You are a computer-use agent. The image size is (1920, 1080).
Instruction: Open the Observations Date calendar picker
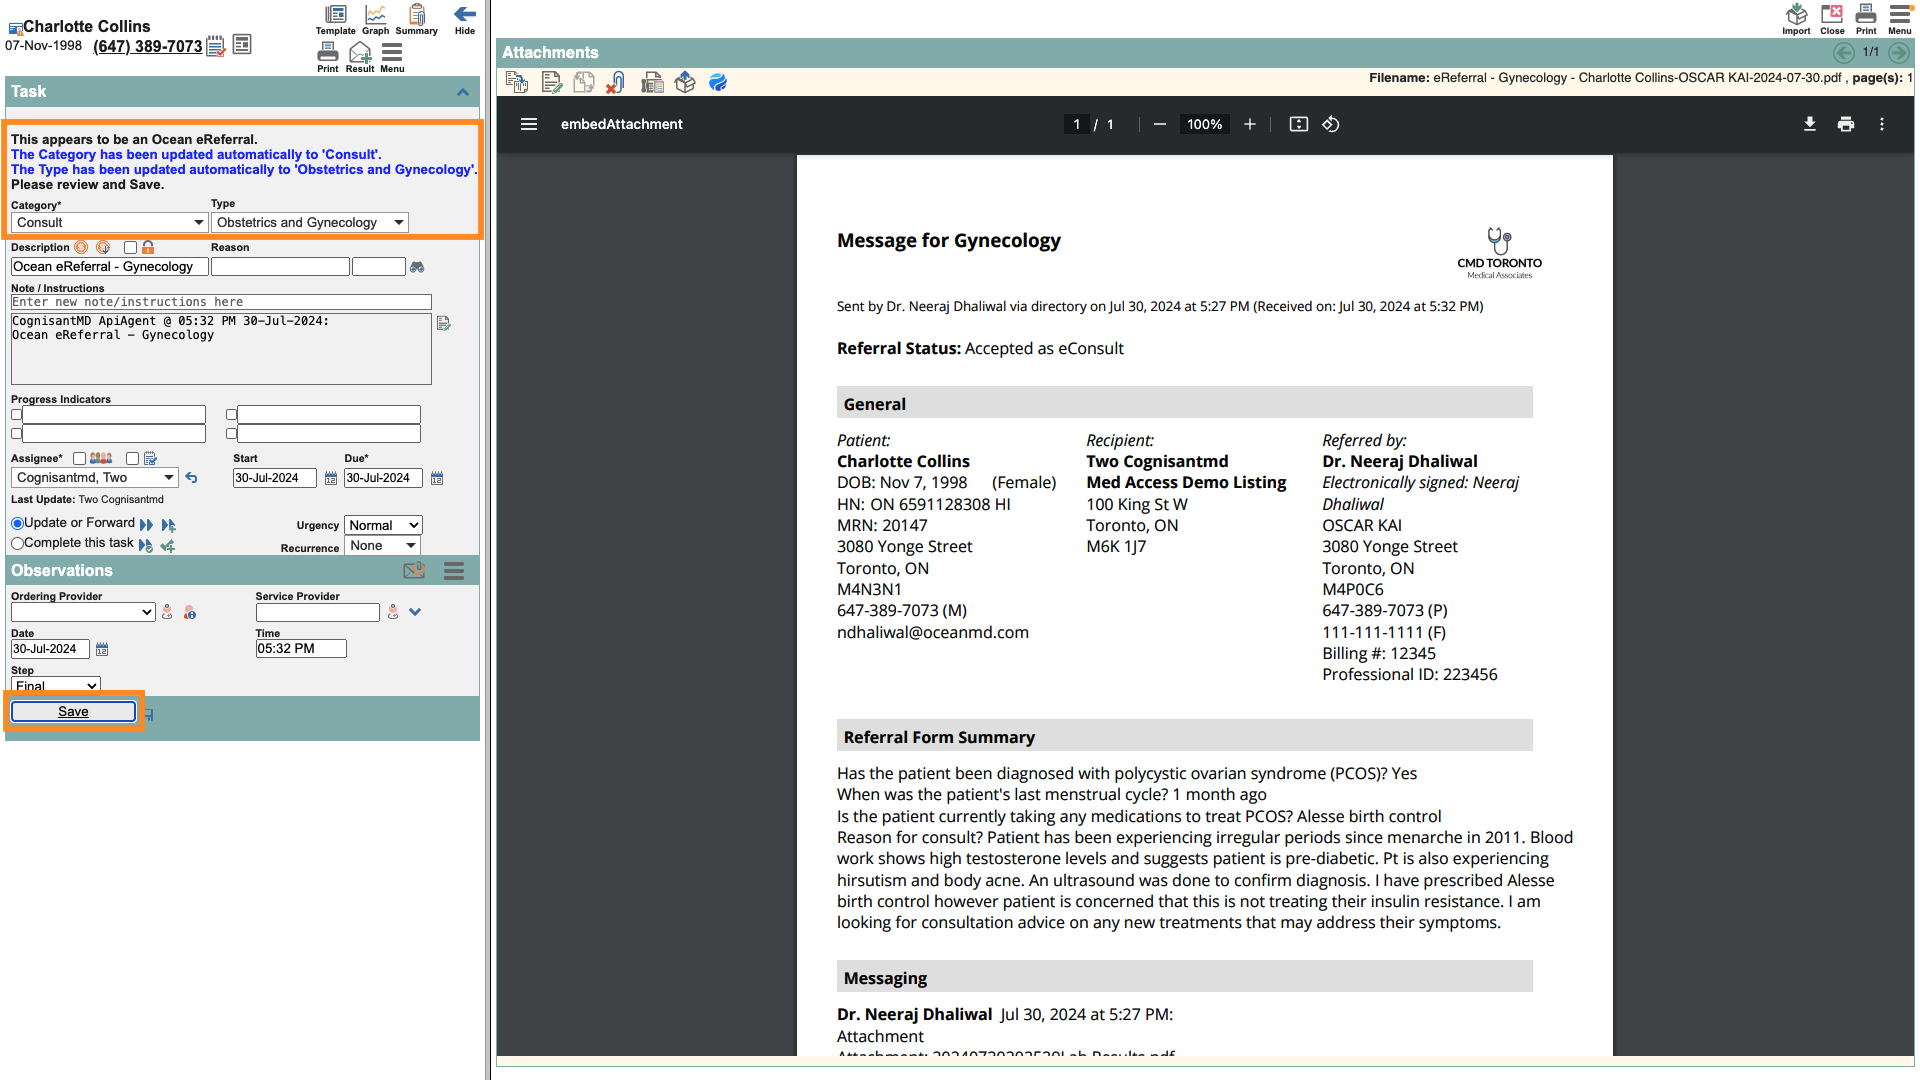point(102,649)
